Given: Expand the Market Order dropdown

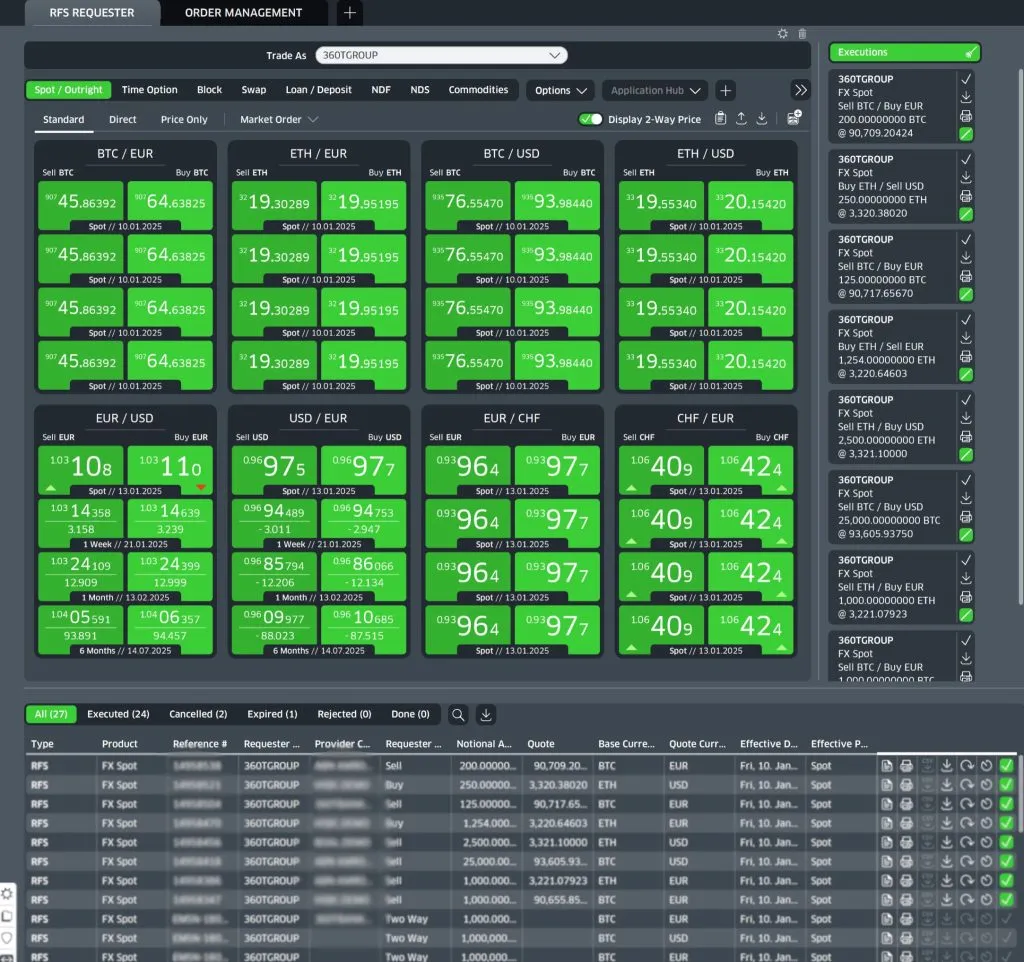Looking at the screenshot, I should point(278,120).
